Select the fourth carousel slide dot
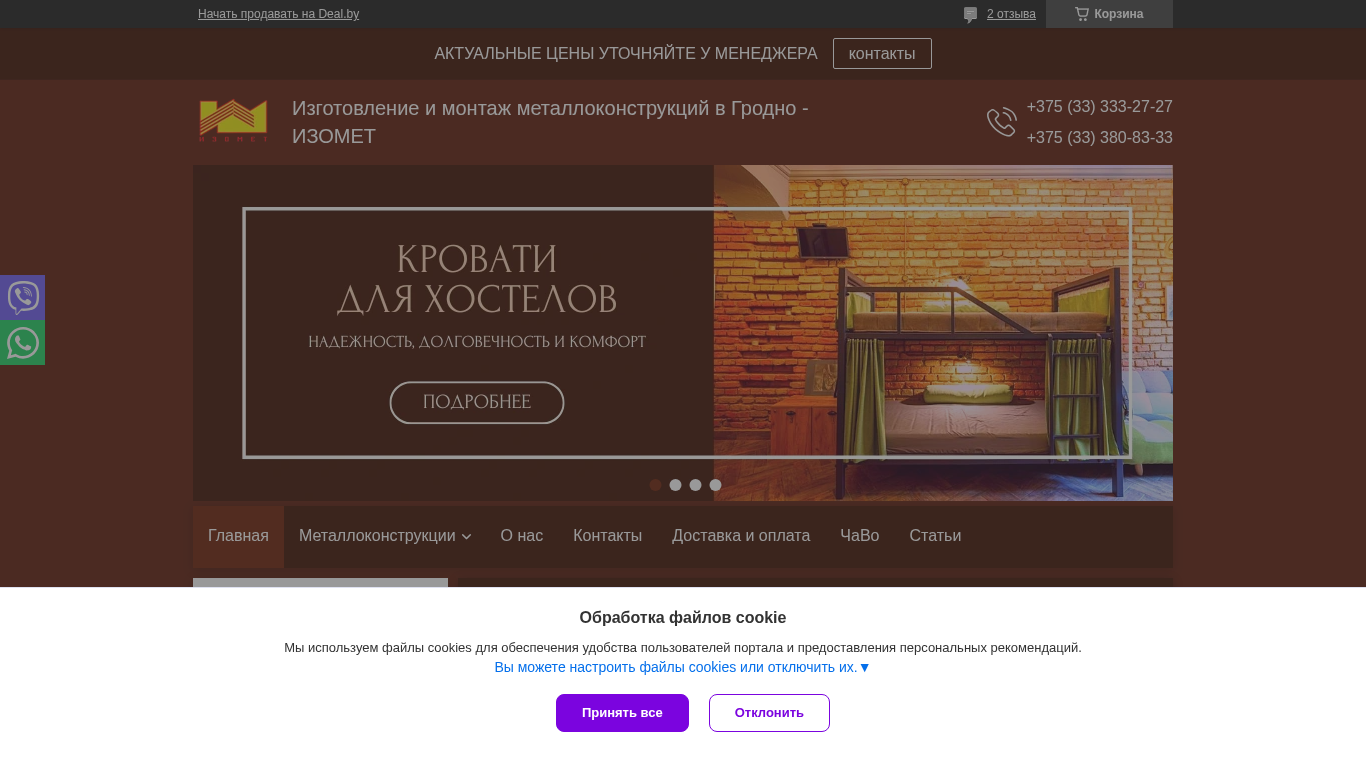 (x=715, y=485)
